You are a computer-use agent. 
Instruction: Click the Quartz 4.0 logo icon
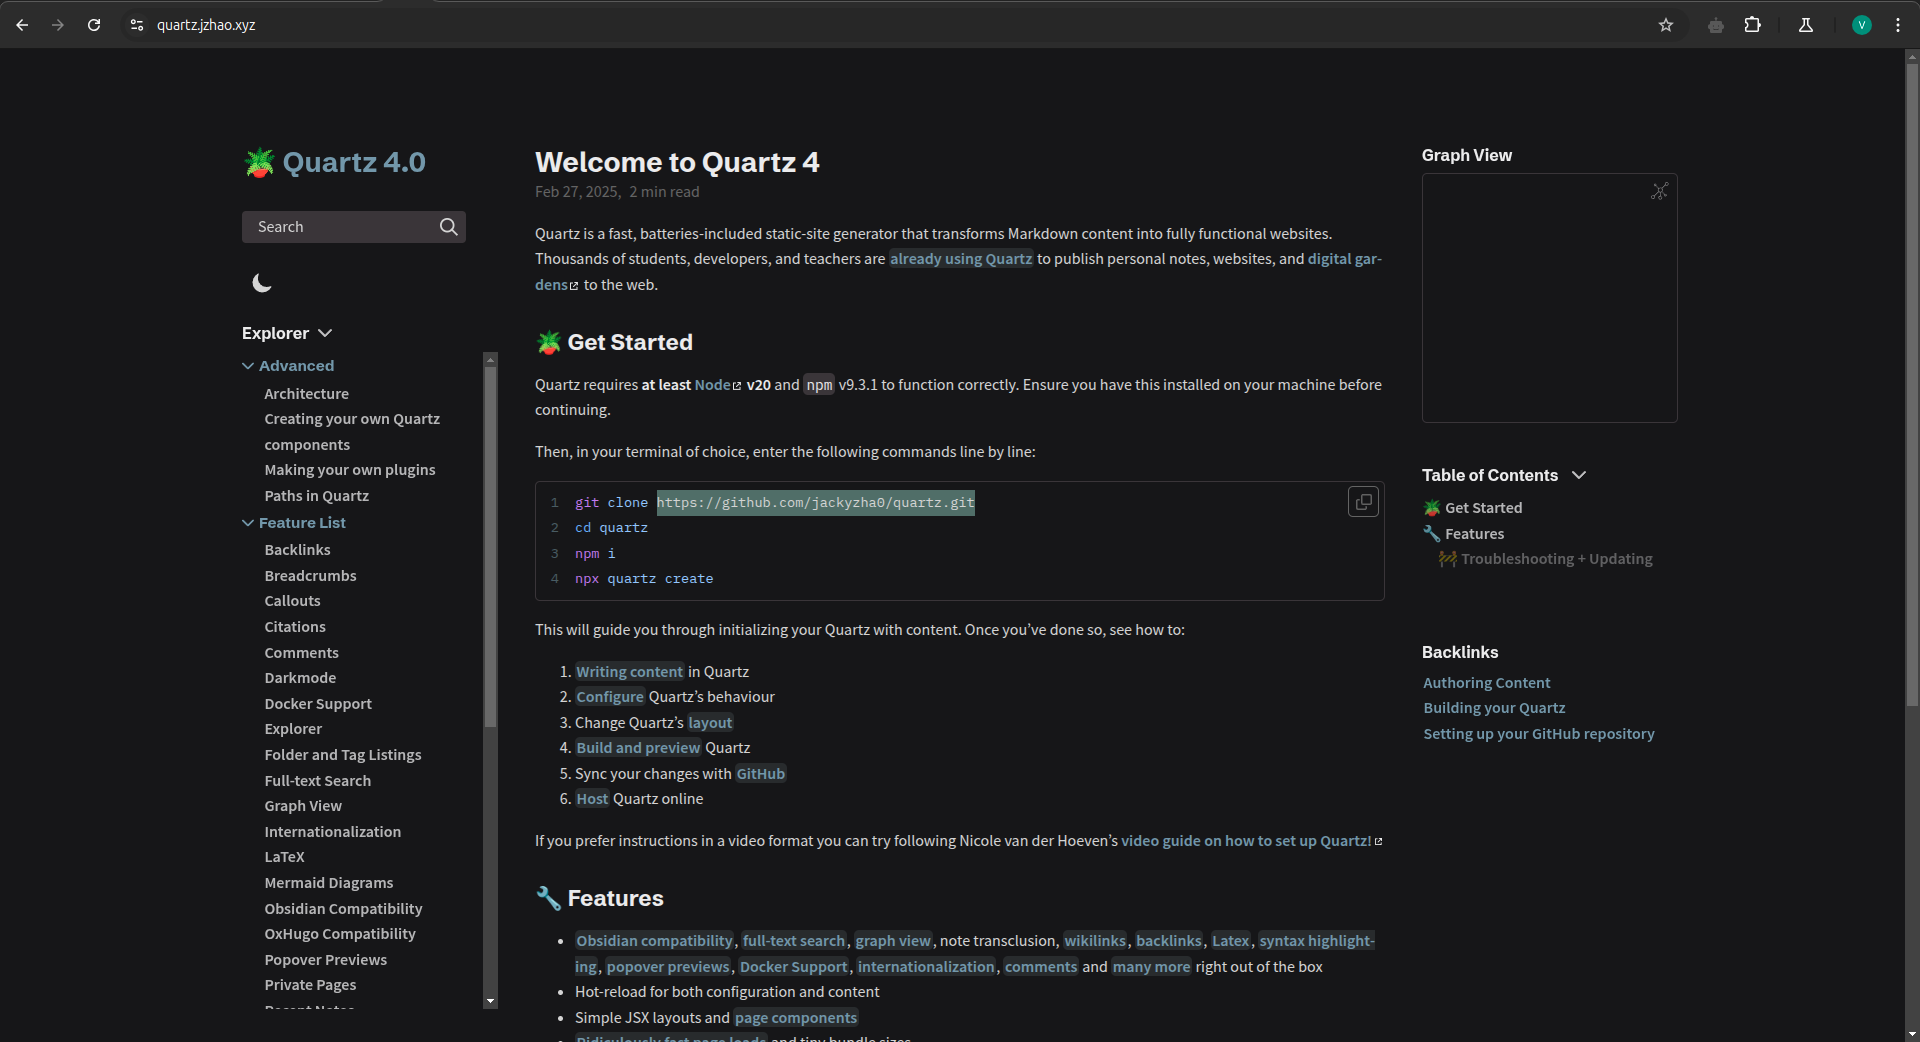click(x=260, y=162)
